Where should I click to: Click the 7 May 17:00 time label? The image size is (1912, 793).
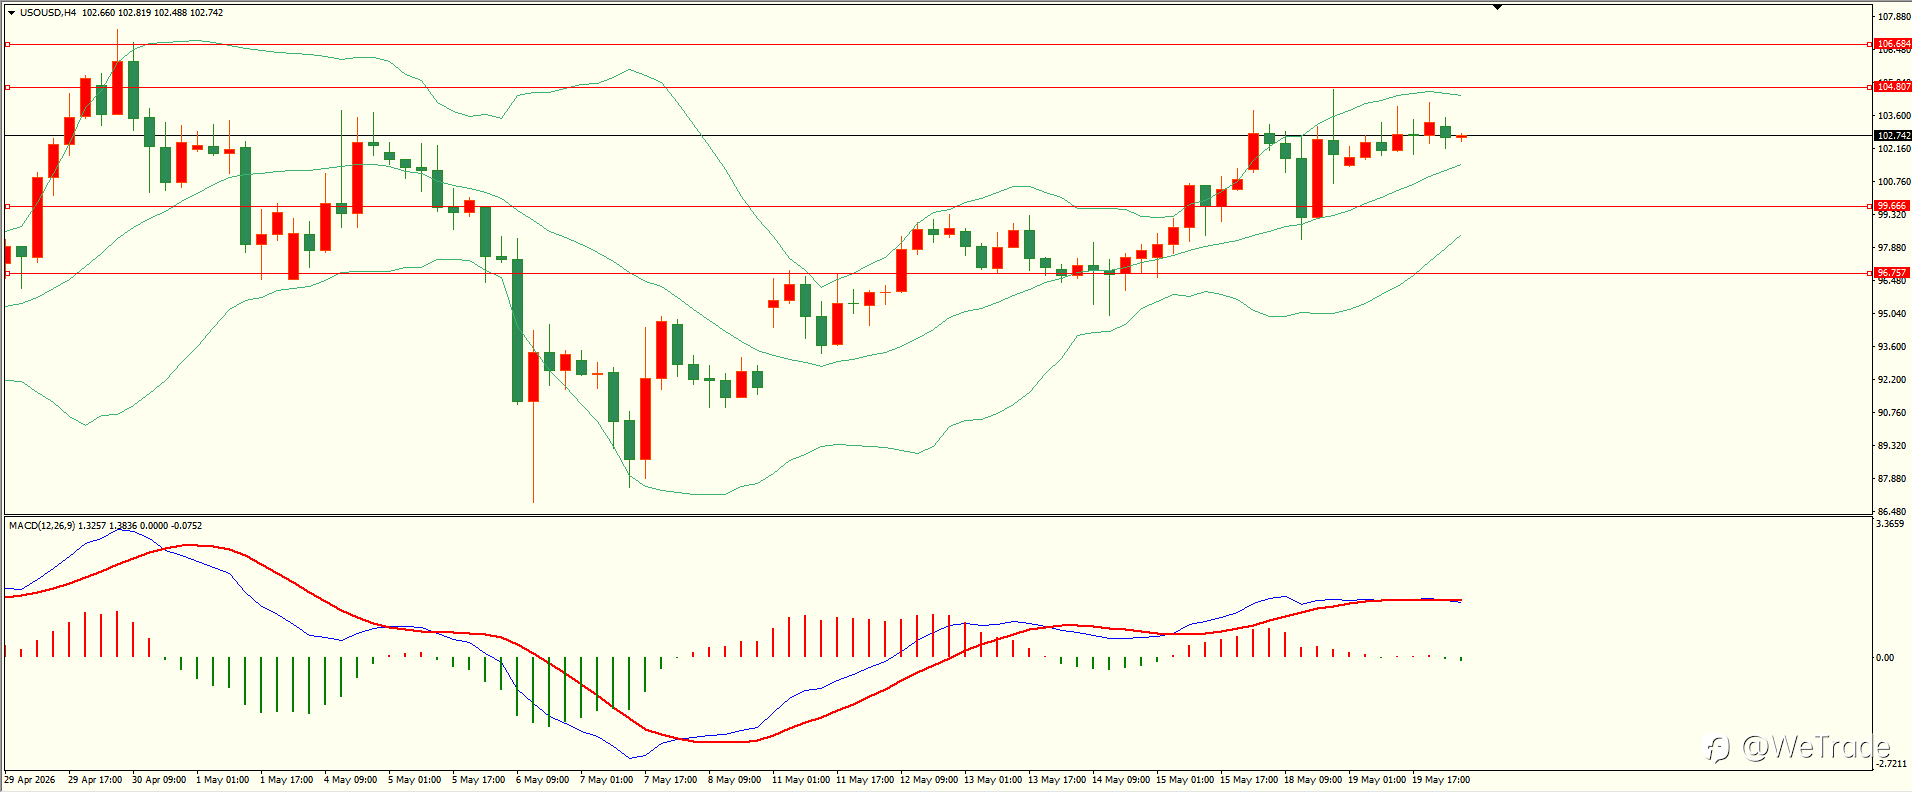(x=671, y=780)
